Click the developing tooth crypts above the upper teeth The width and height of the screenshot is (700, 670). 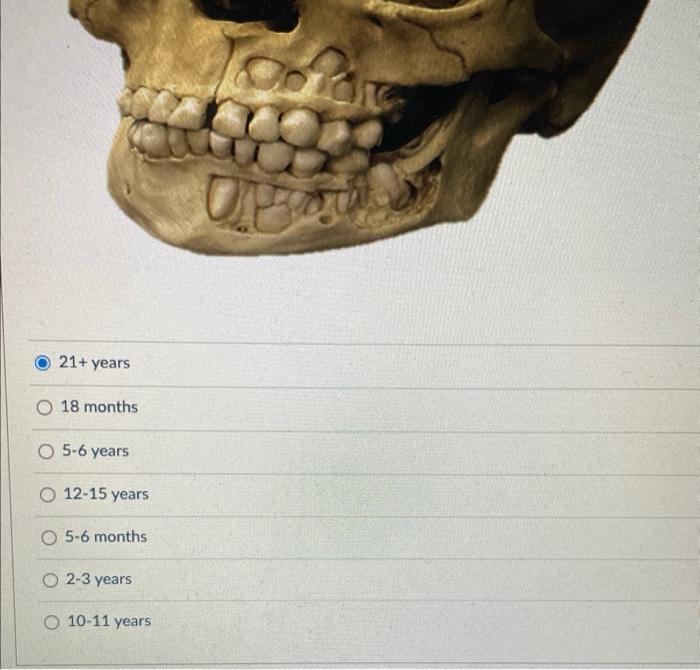[297, 74]
